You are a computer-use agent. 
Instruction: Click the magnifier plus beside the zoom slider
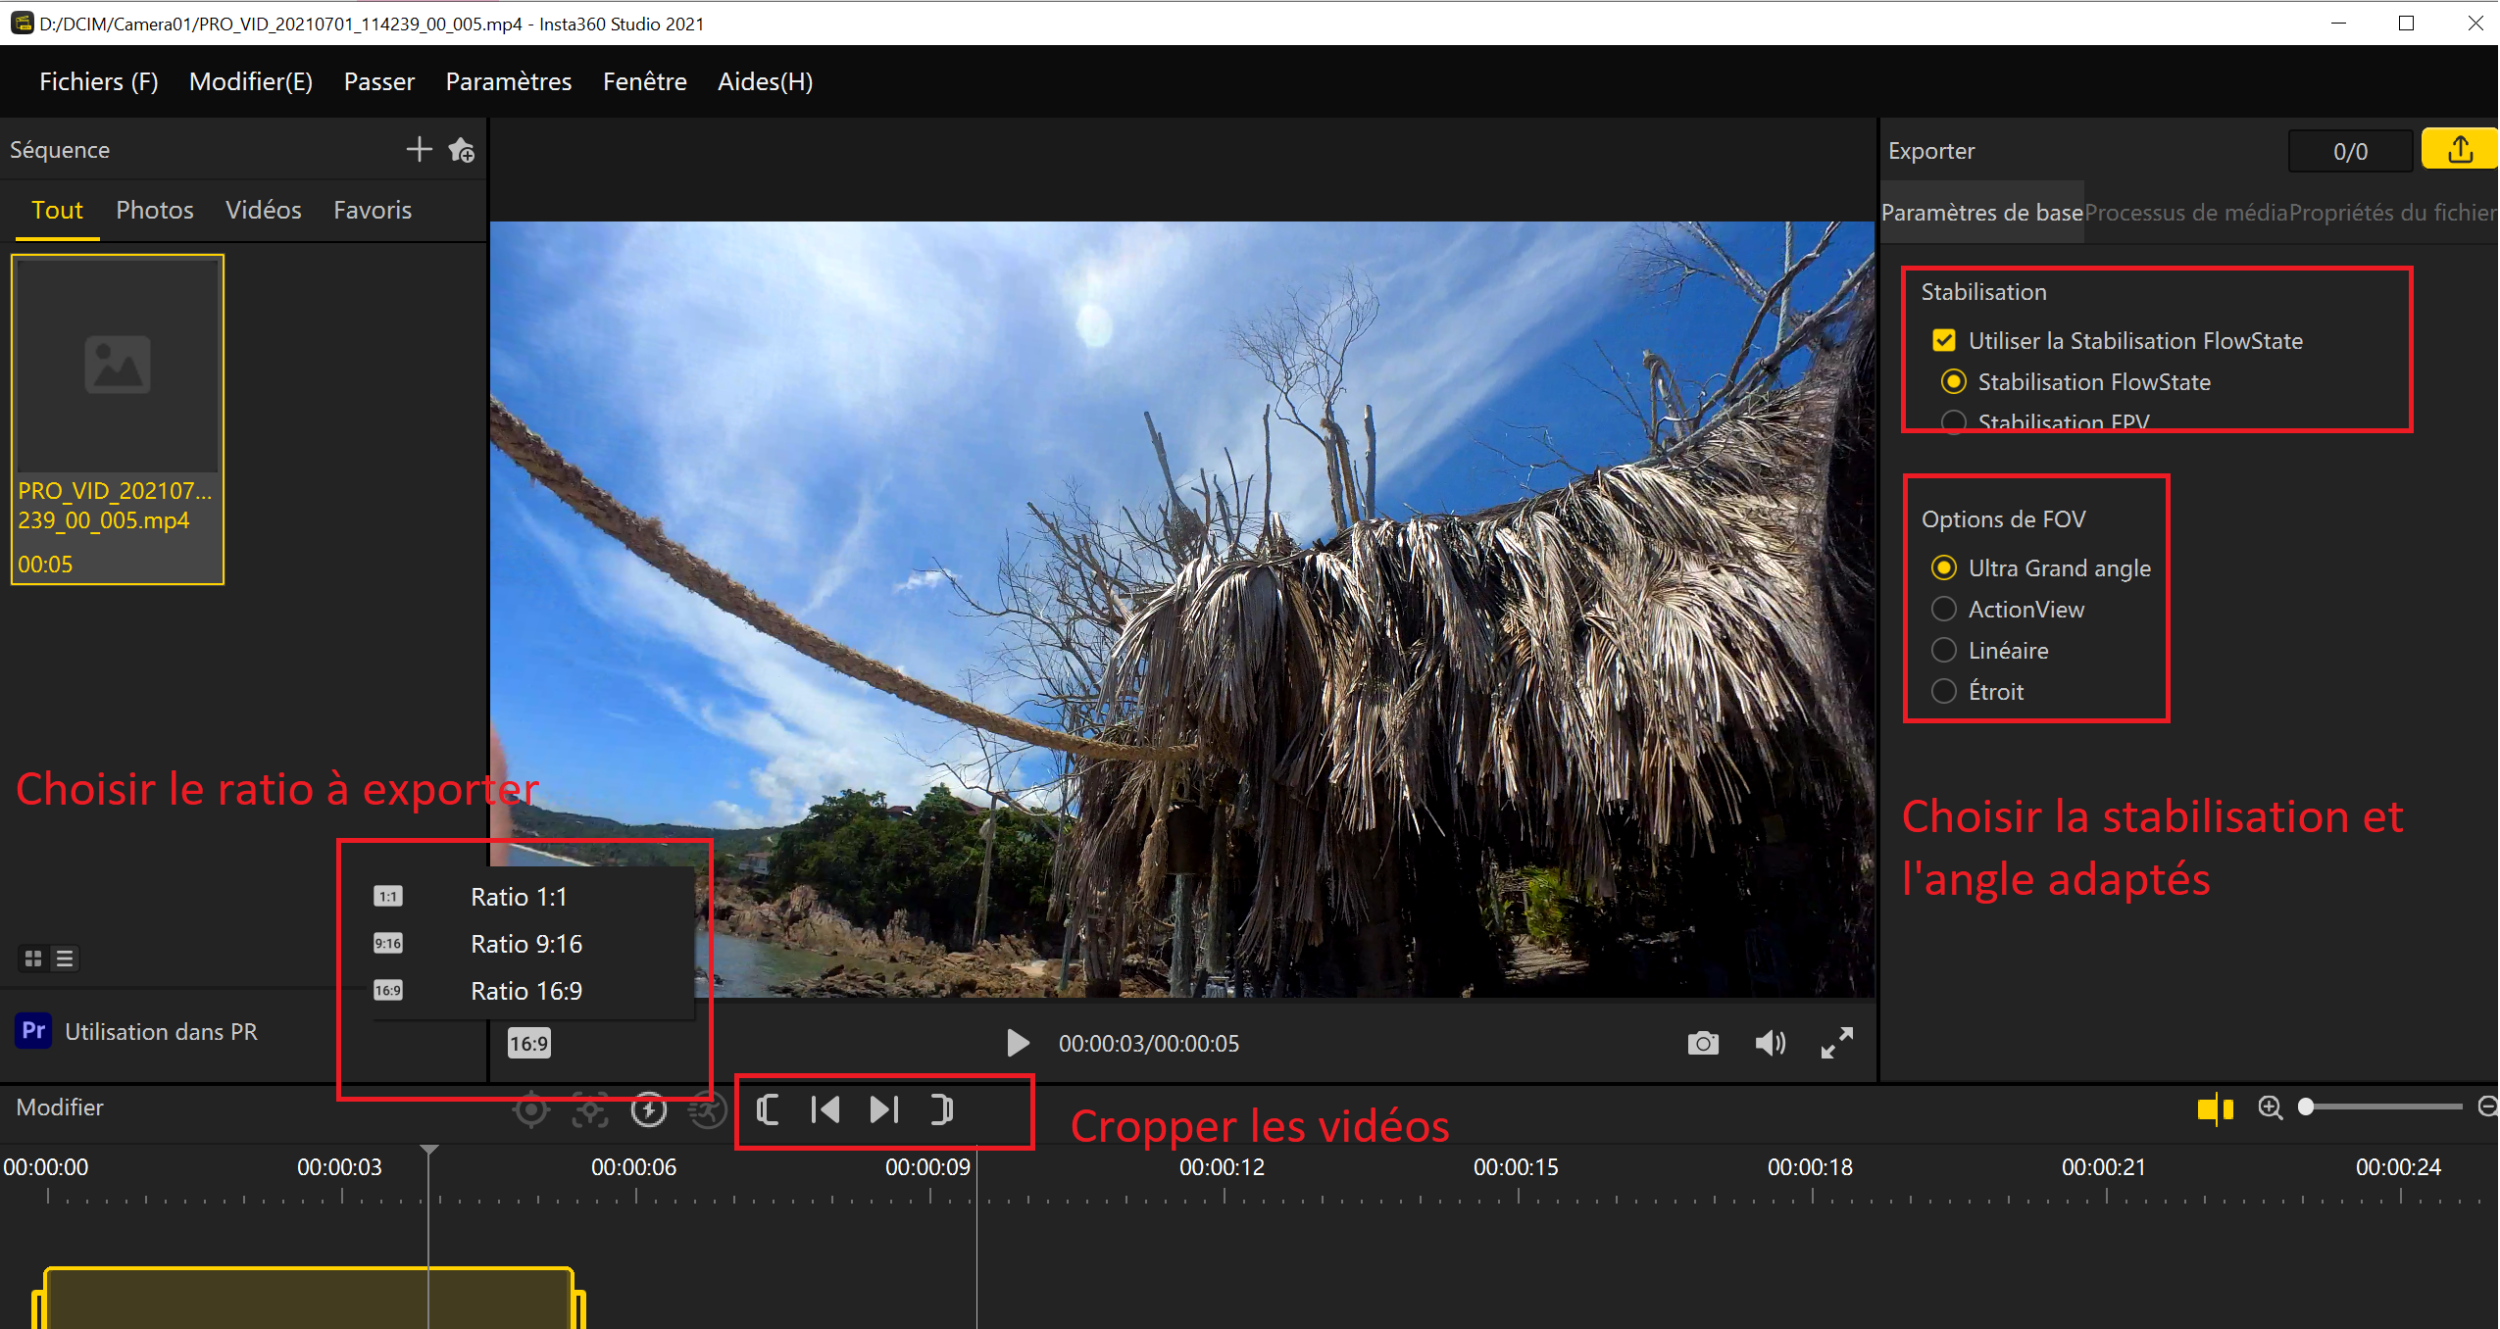2270,1108
